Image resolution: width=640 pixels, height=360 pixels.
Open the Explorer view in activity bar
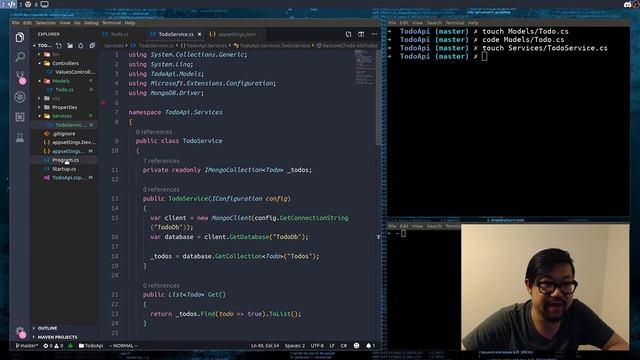tap(20, 38)
